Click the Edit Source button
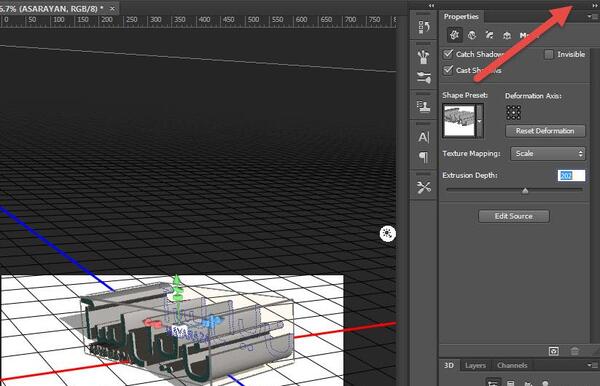The width and height of the screenshot is (600, 386). coord(514,216)
